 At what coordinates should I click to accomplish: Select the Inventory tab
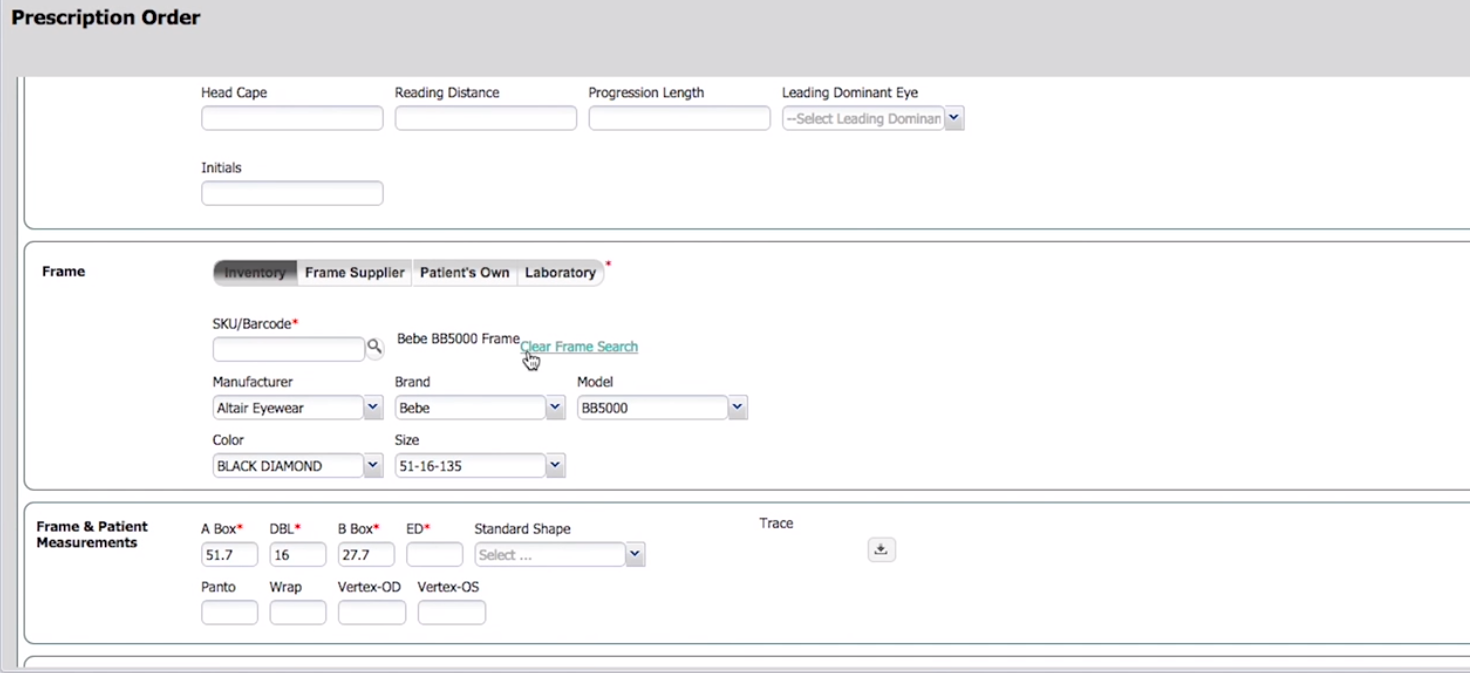tap(254, 272)
